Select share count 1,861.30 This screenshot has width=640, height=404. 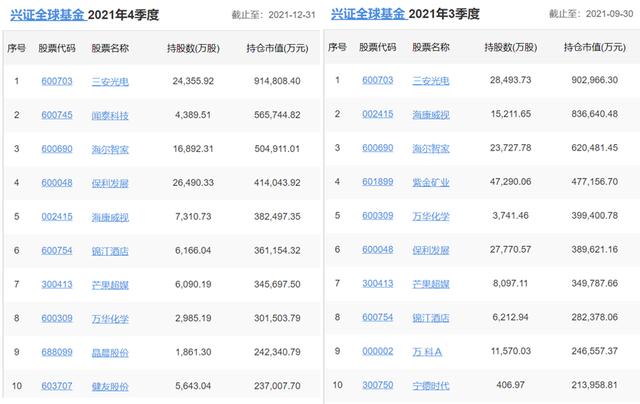[193, 352]
